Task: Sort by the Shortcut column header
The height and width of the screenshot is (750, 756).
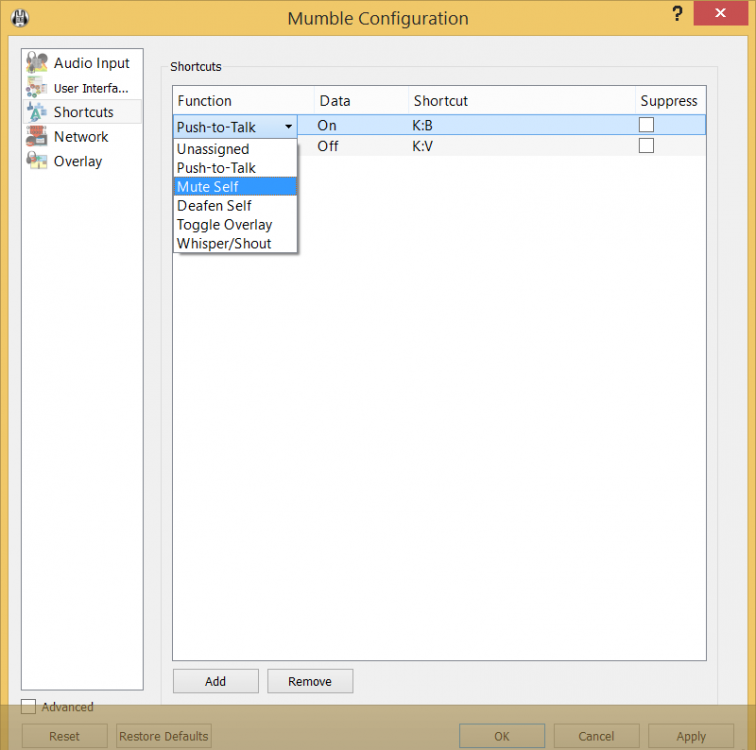Action: [x=441, y=101]
